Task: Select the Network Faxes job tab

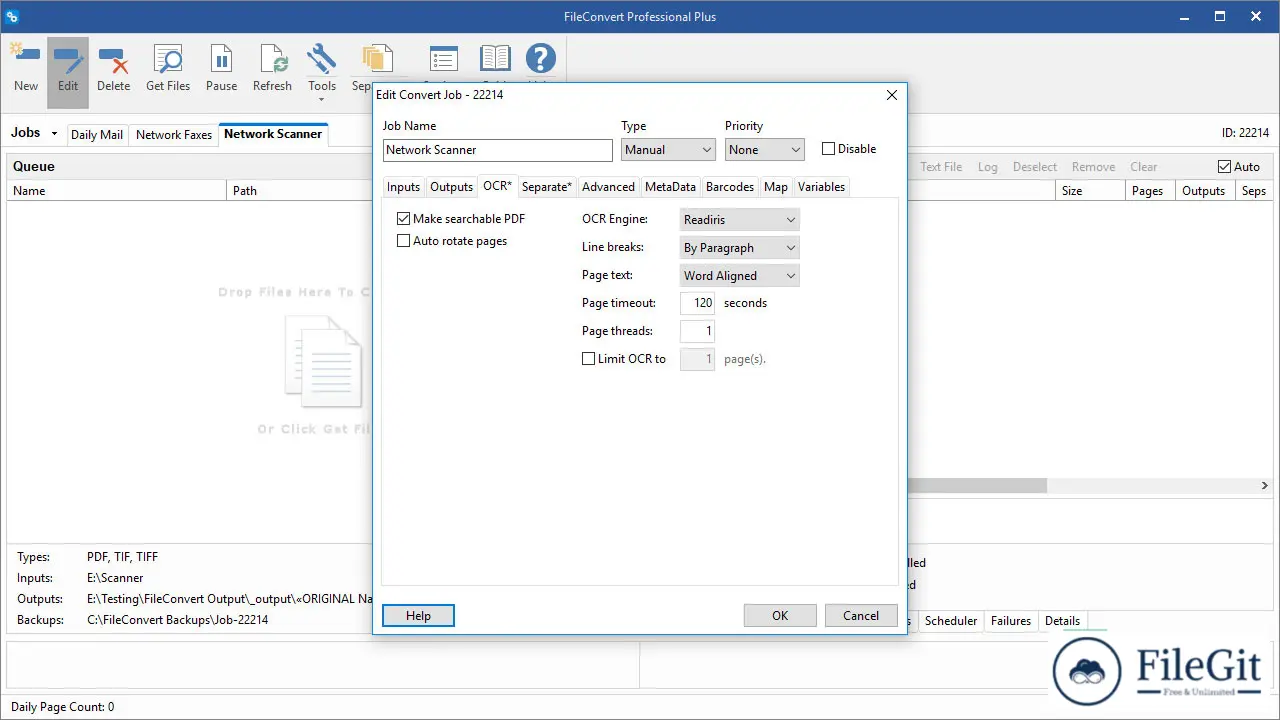Action: tap(174, 135)
